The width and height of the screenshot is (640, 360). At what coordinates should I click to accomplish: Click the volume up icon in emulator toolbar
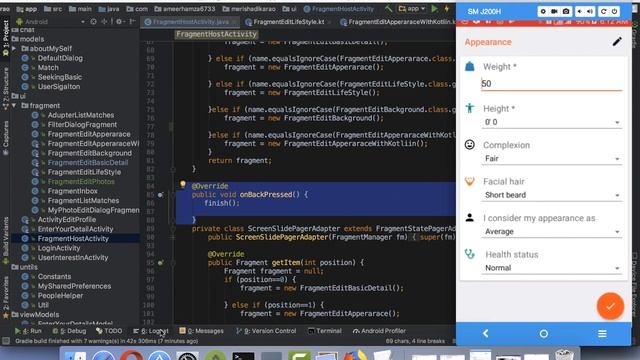tap(590, 11)
